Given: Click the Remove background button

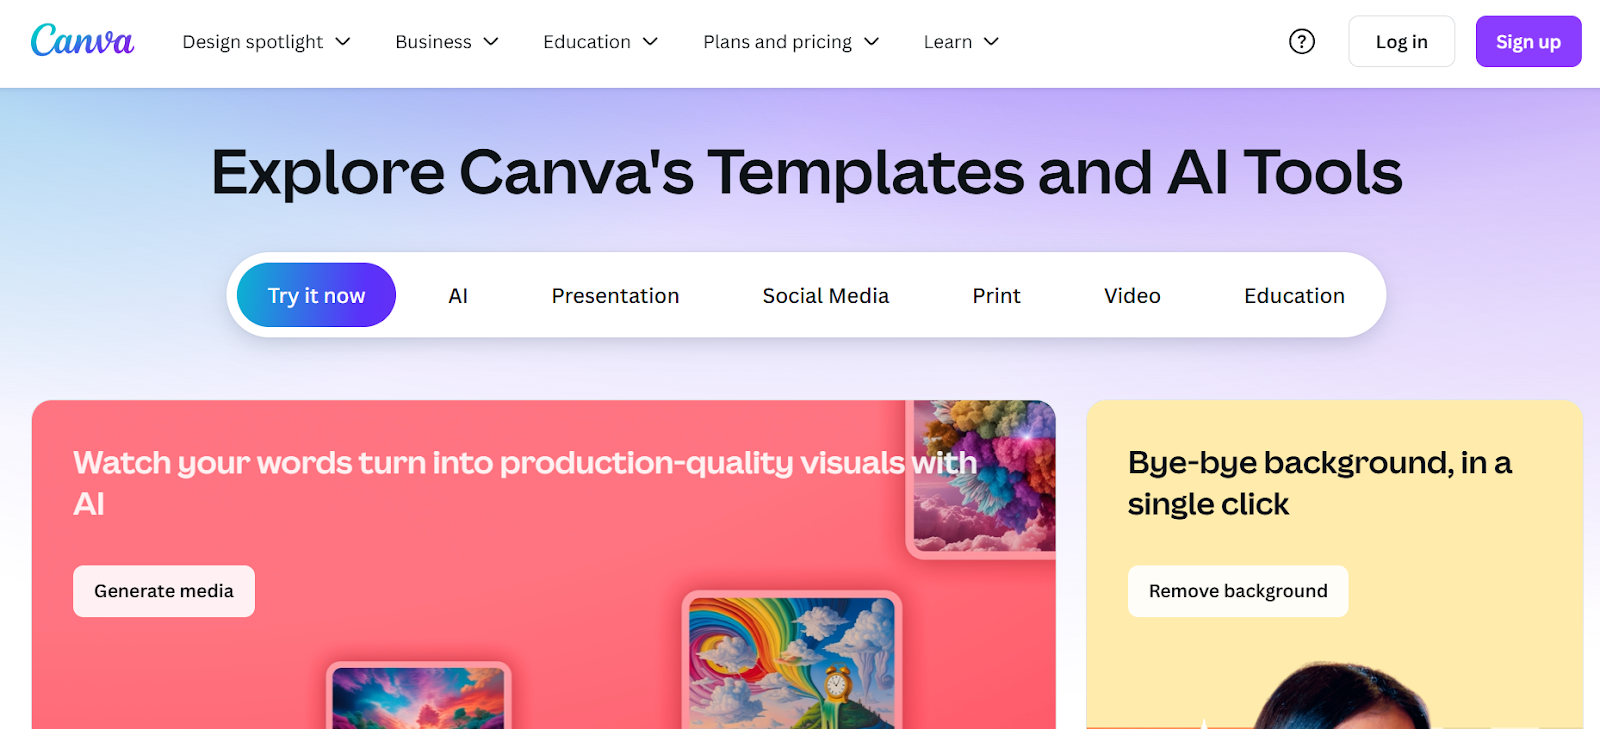Looking at the screenshot, I should pos(1238,591).
